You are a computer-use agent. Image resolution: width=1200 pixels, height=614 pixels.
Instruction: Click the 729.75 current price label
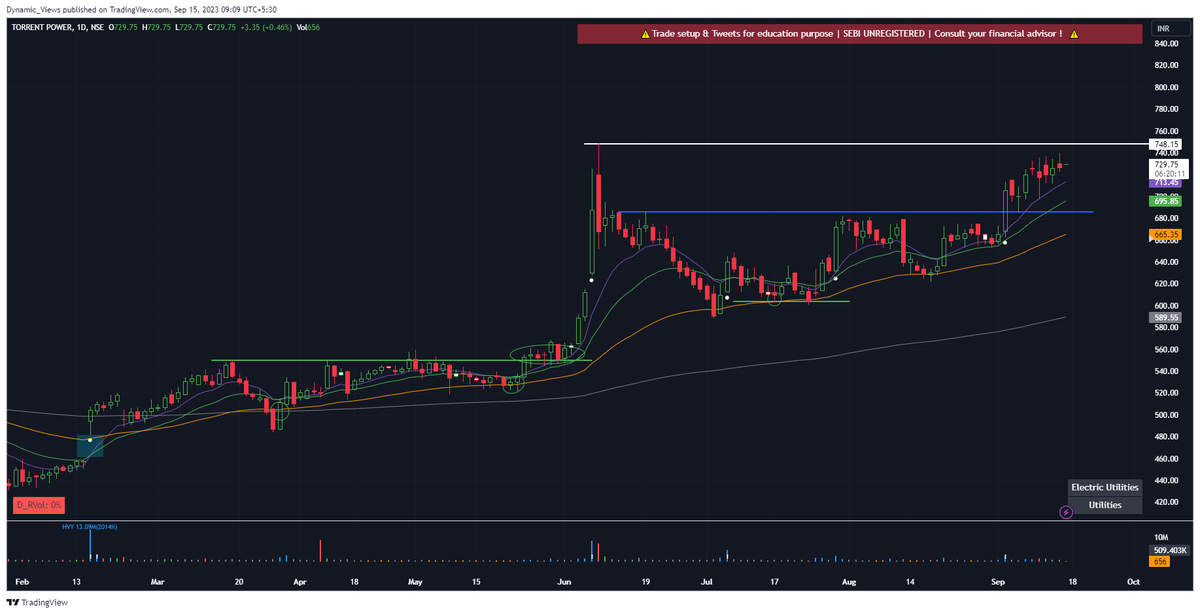1167,164
